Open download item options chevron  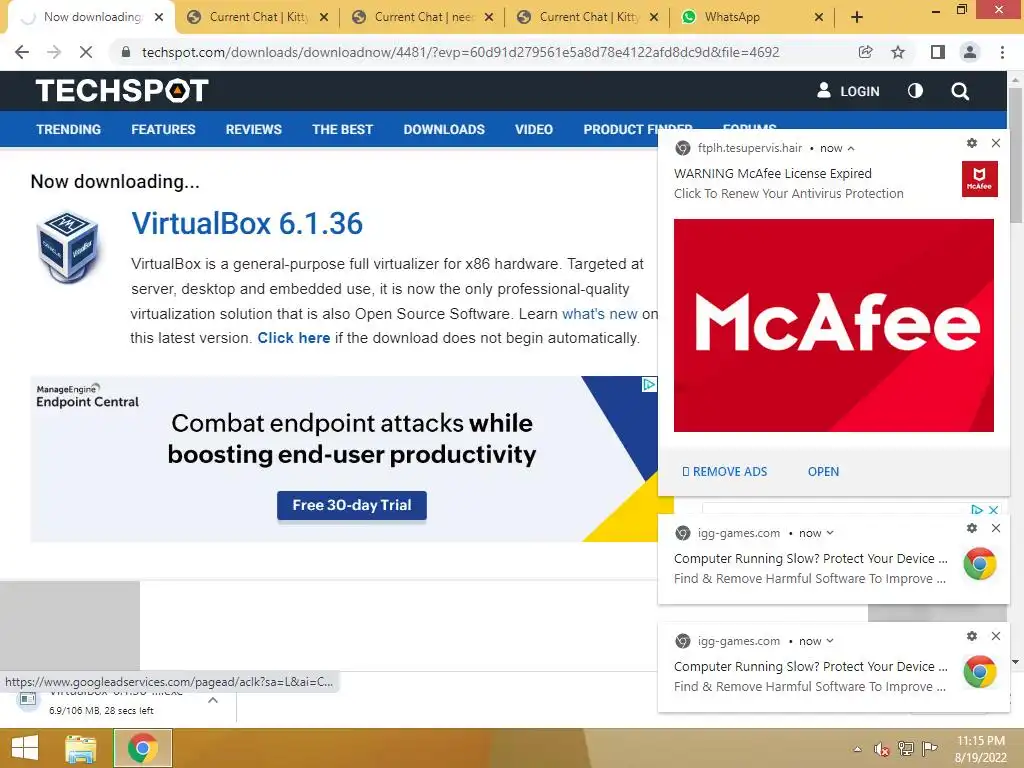pyautogui.click(x=213, y=701)
